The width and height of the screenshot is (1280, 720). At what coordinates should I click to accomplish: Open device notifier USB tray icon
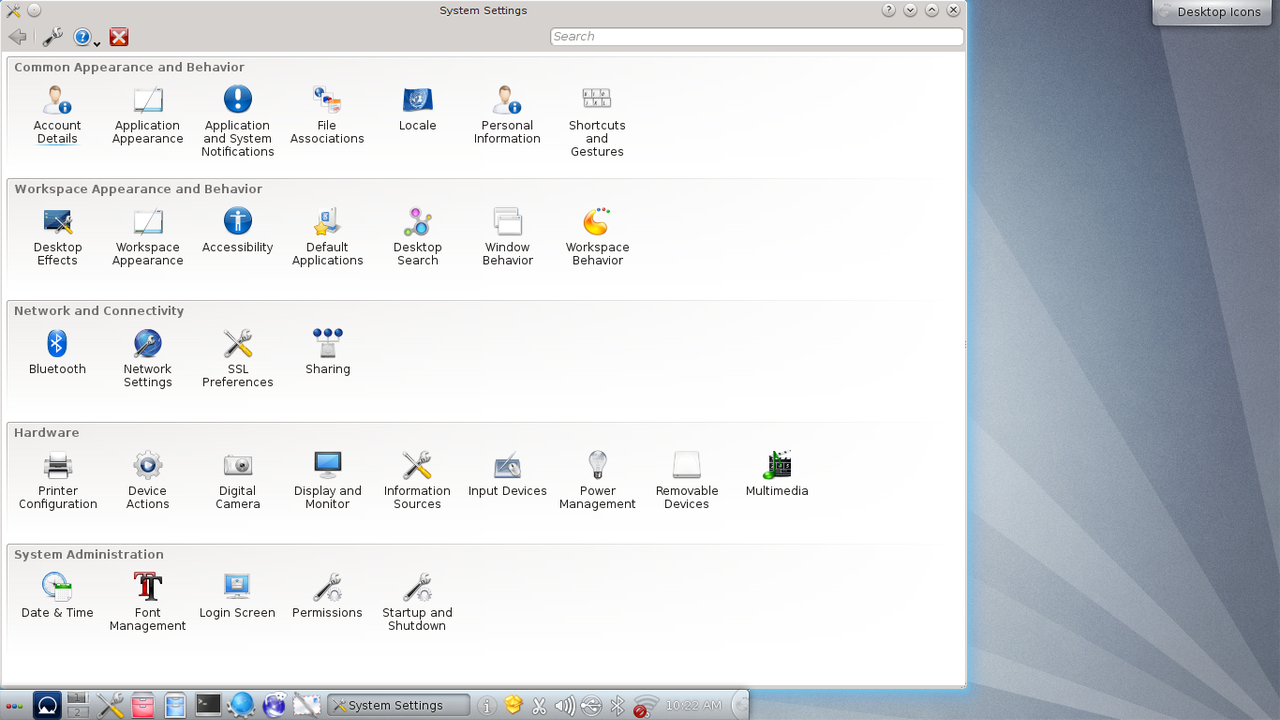click(x=591, y=706)
